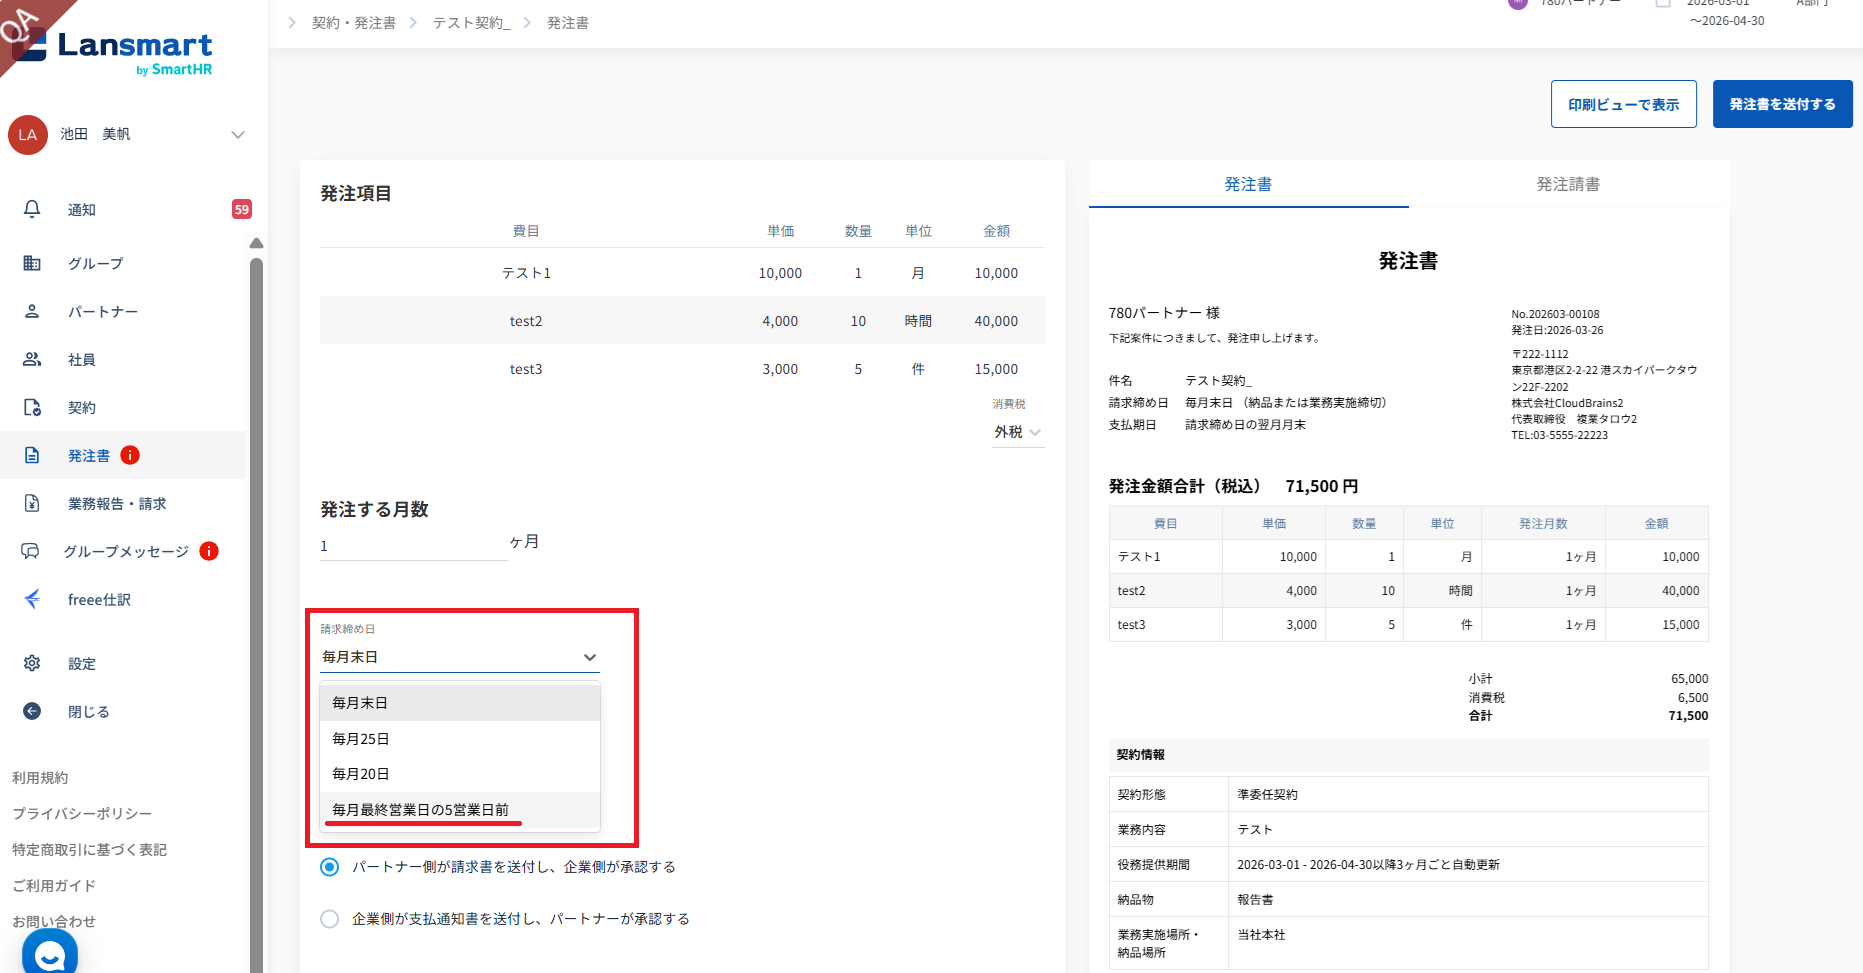
Task: Choose 毎月末日 from the dropdown list
Action: (460, 703)
